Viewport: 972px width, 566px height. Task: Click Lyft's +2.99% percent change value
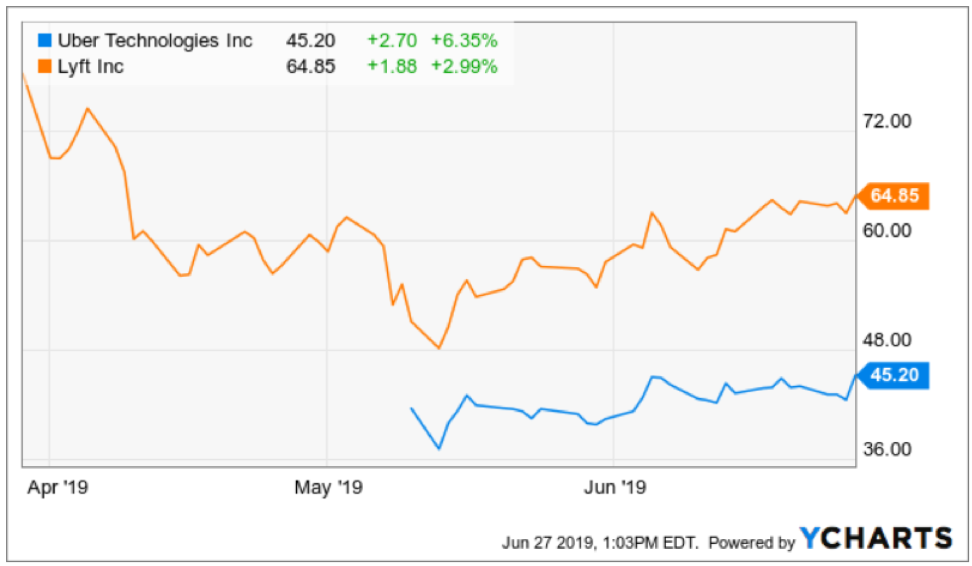(464, 67)
